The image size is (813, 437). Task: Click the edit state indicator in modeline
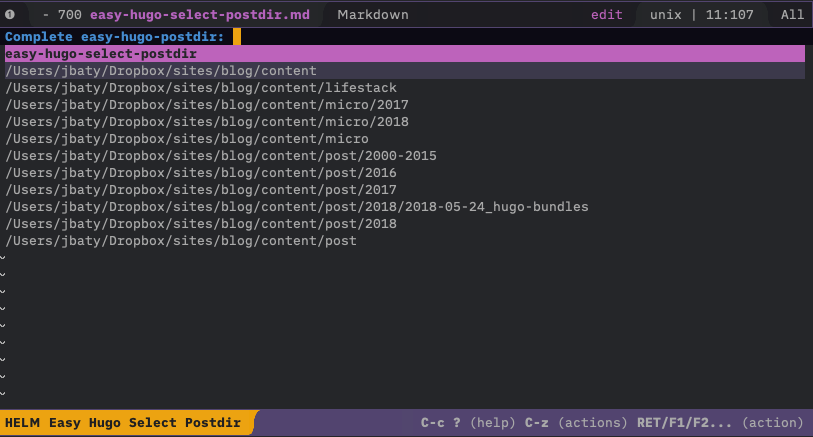pyautogui.click(x=606, y=15)
